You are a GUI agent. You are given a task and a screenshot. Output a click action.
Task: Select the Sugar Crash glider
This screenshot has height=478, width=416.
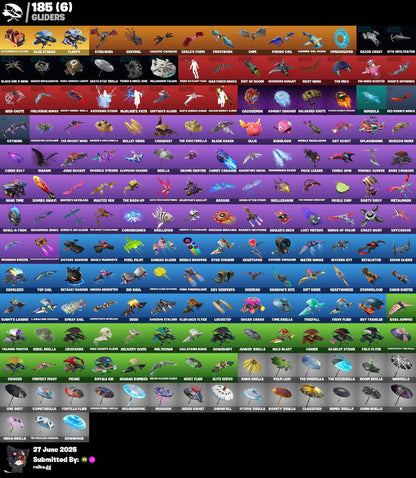point(252,308)
